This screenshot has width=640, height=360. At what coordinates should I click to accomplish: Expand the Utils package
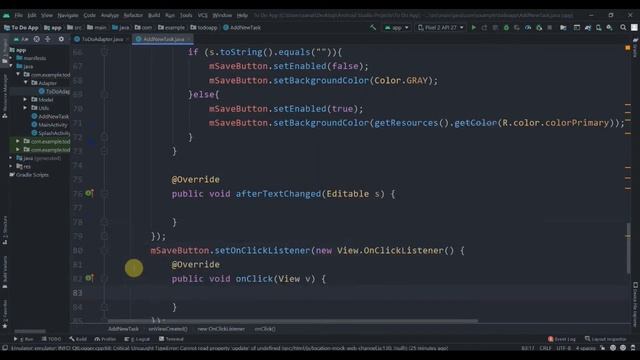(26, 108)
